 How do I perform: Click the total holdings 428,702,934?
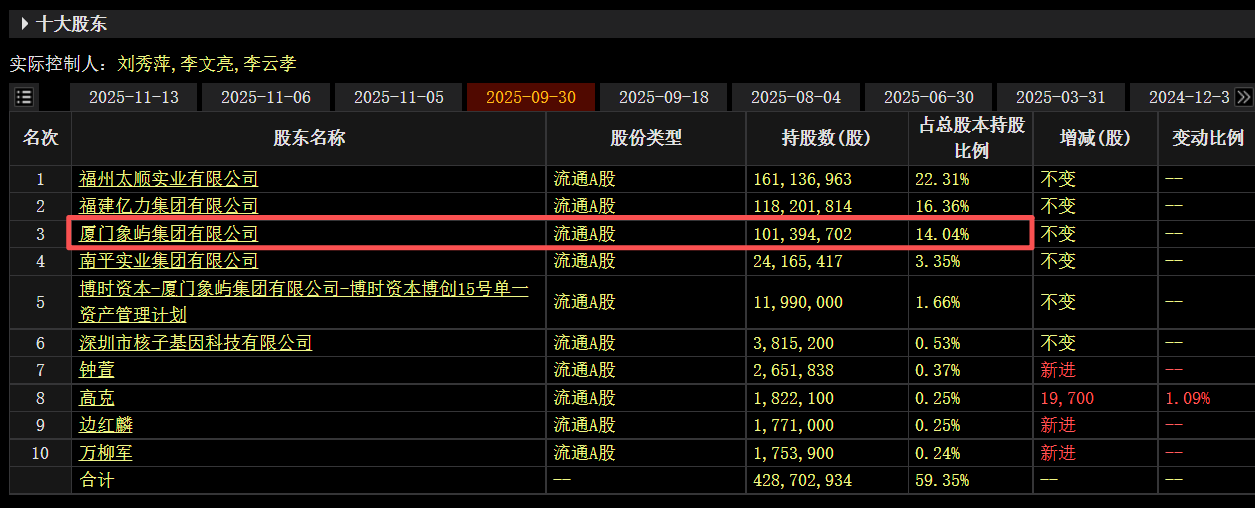click(x=803, y=480)
